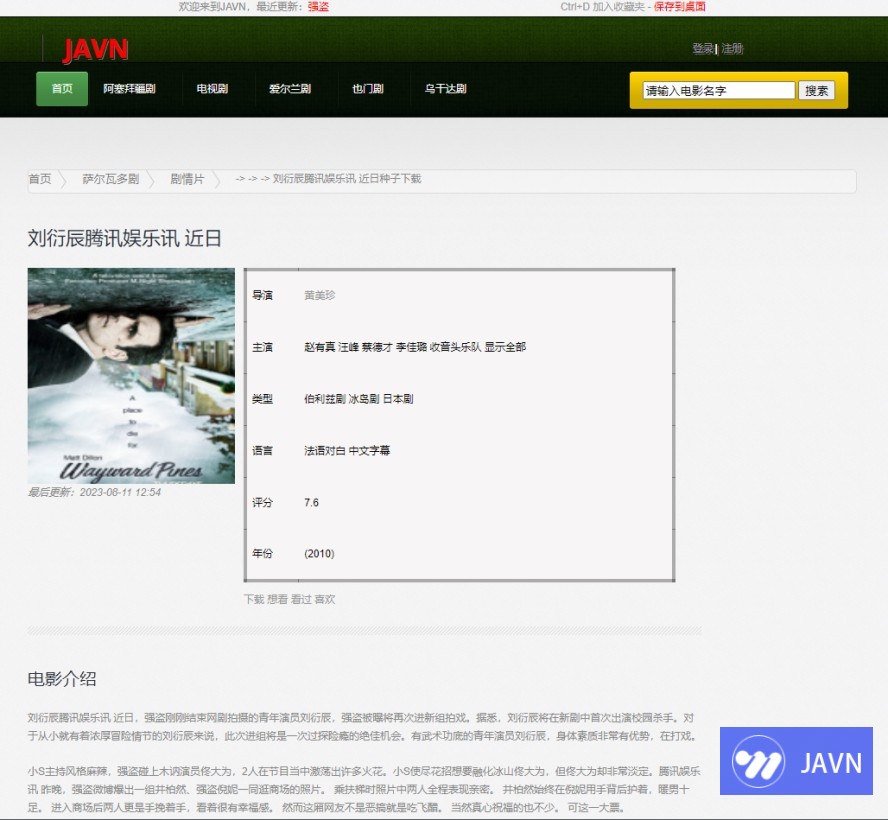Image resolution: width=888 pixels, height=820 pixels.
Task: Click the red 强盗 latest-update link
Action: coord(318,7)
